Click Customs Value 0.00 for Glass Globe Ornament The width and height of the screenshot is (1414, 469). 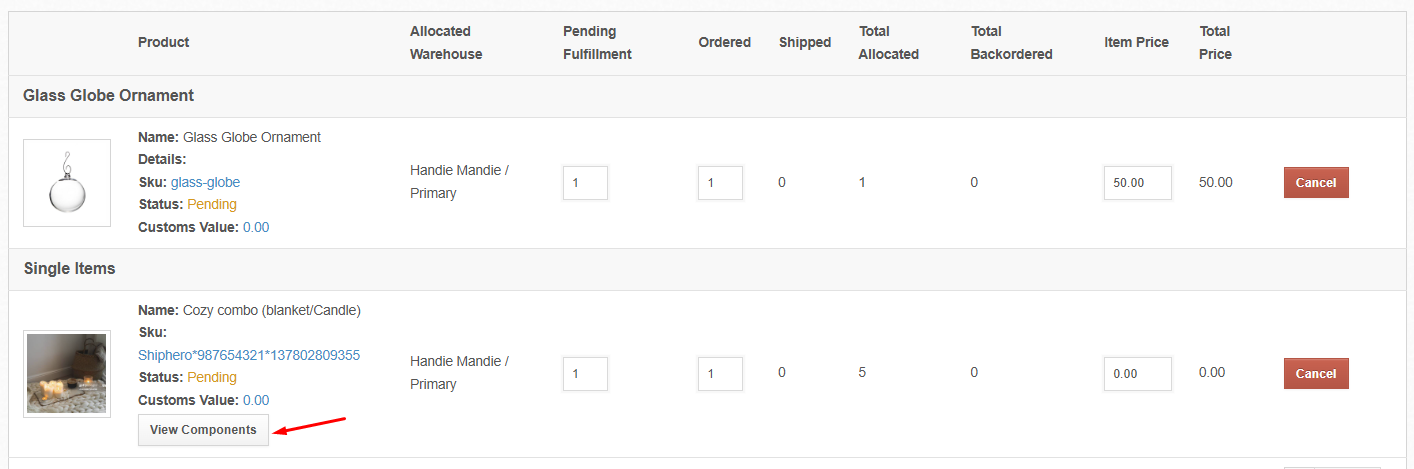pos(256,227)
